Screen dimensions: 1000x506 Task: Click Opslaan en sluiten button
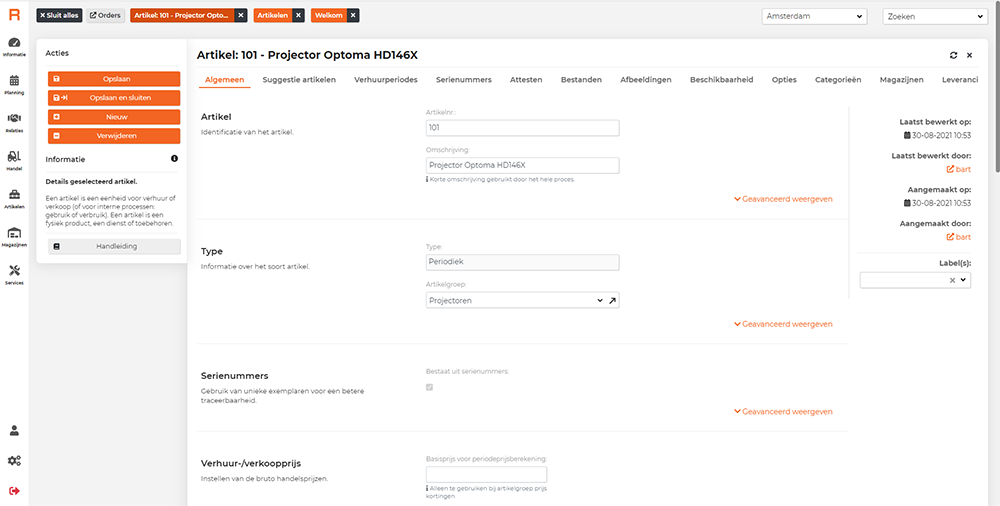click(114, 98)
